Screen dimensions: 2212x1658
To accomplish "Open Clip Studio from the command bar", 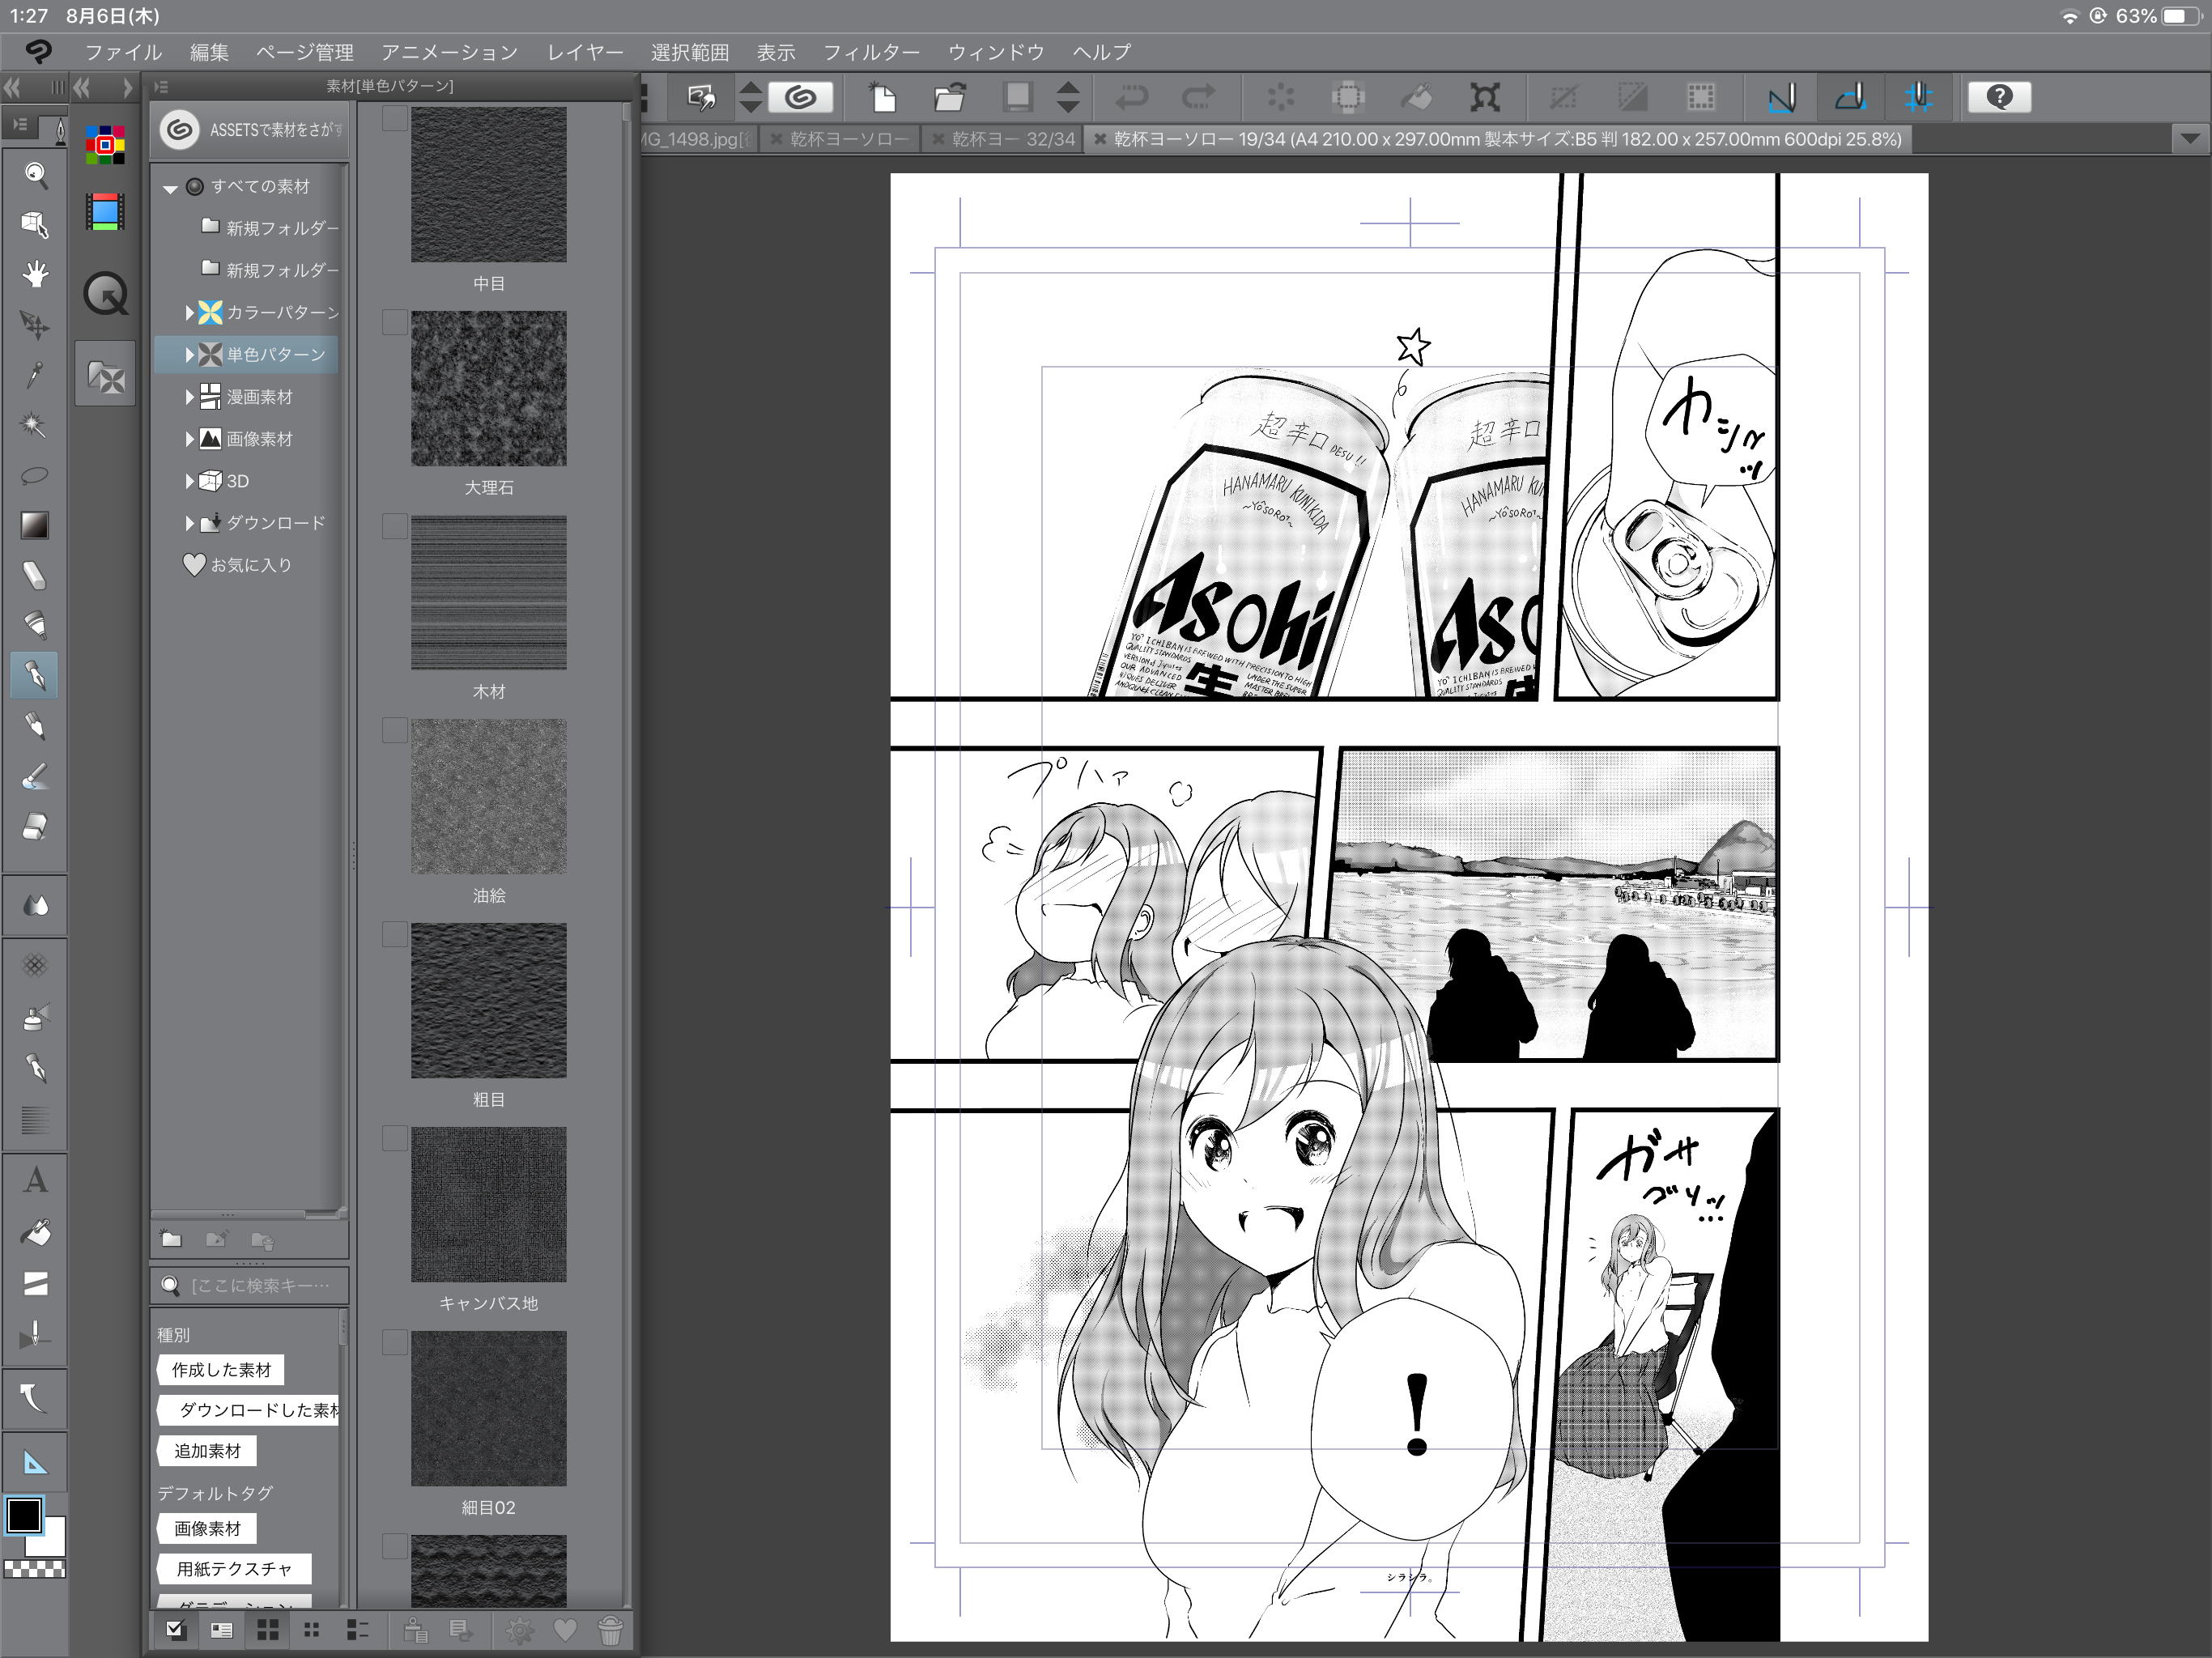I will (801, 97).
